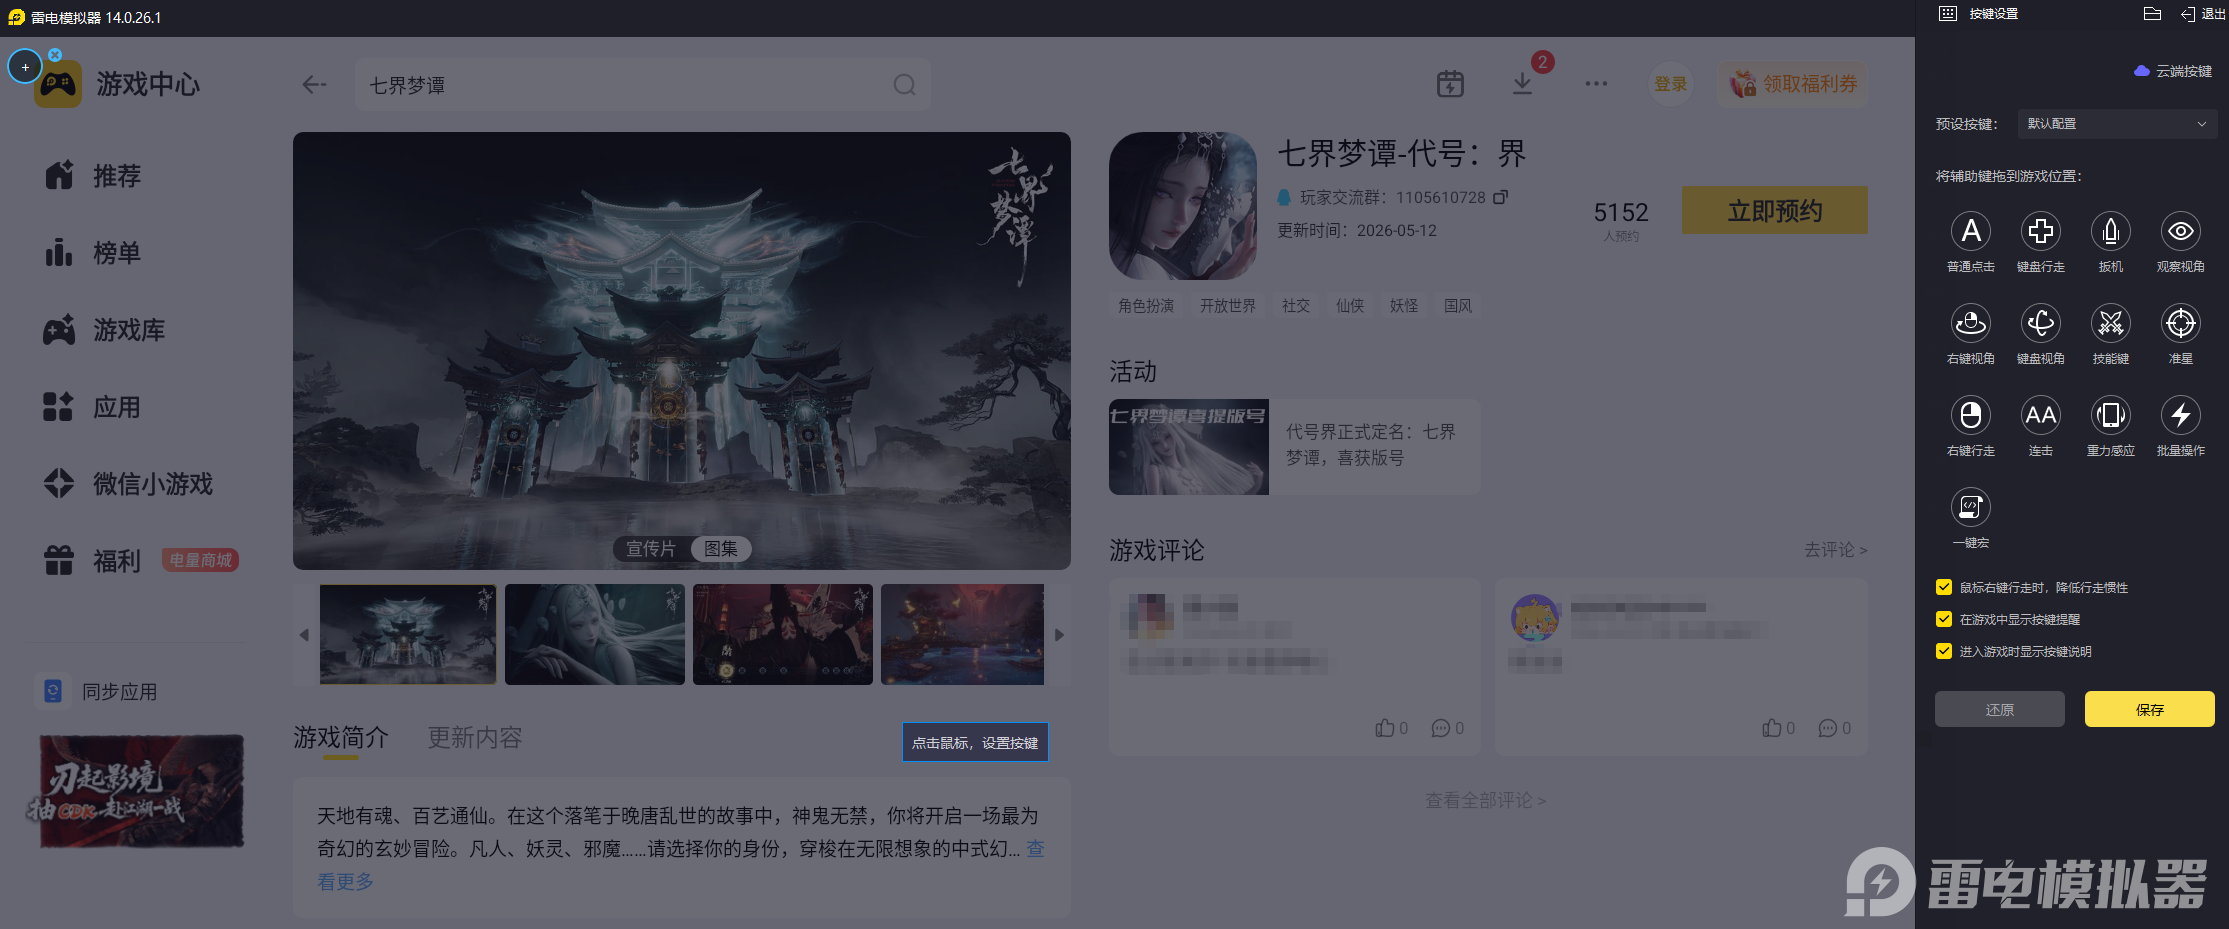This screenshot has width=2229, height=929.
Task: Open 查看全部评论 link
Action: click(1486, 800)
